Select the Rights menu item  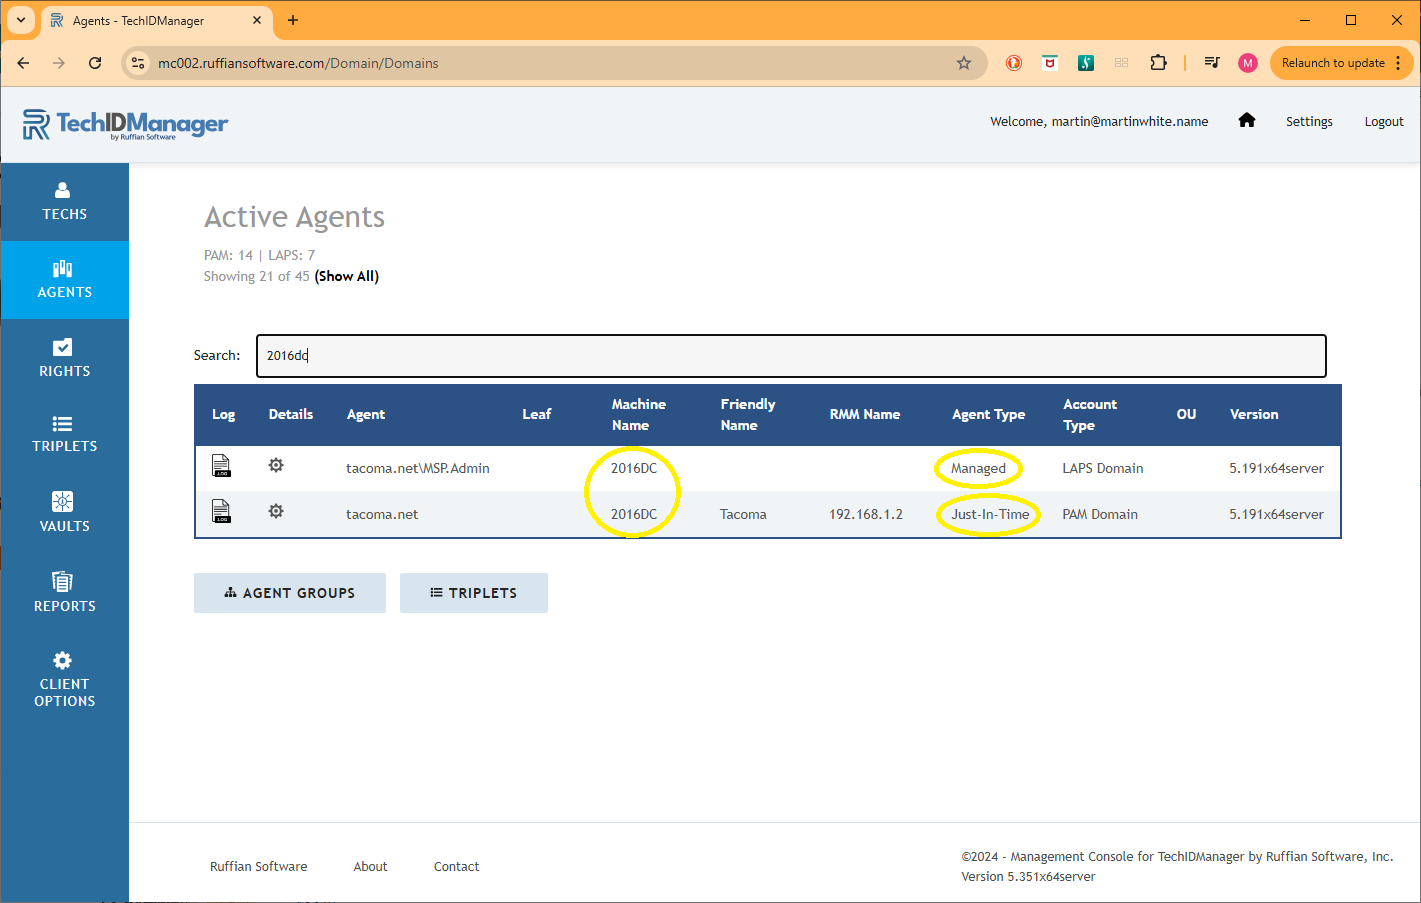pyautogui.click(x=64, y=357)
